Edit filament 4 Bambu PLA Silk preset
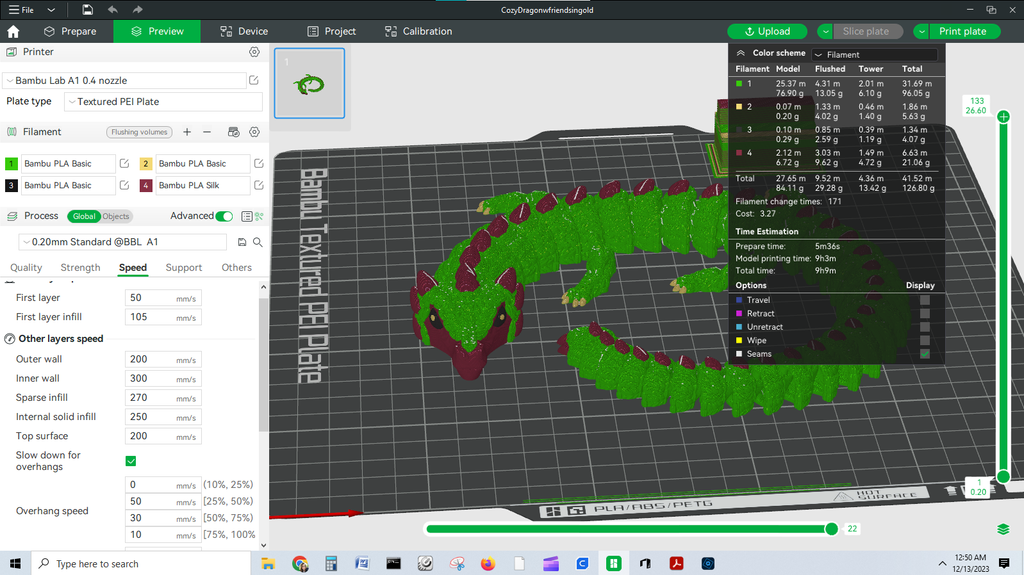Viewport: 1024px width, 575px height. [x=259, y=185]
